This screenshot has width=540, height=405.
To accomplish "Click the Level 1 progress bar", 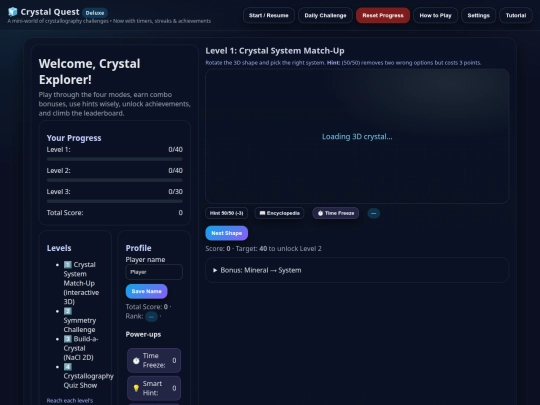I will [x=115, y=159].
